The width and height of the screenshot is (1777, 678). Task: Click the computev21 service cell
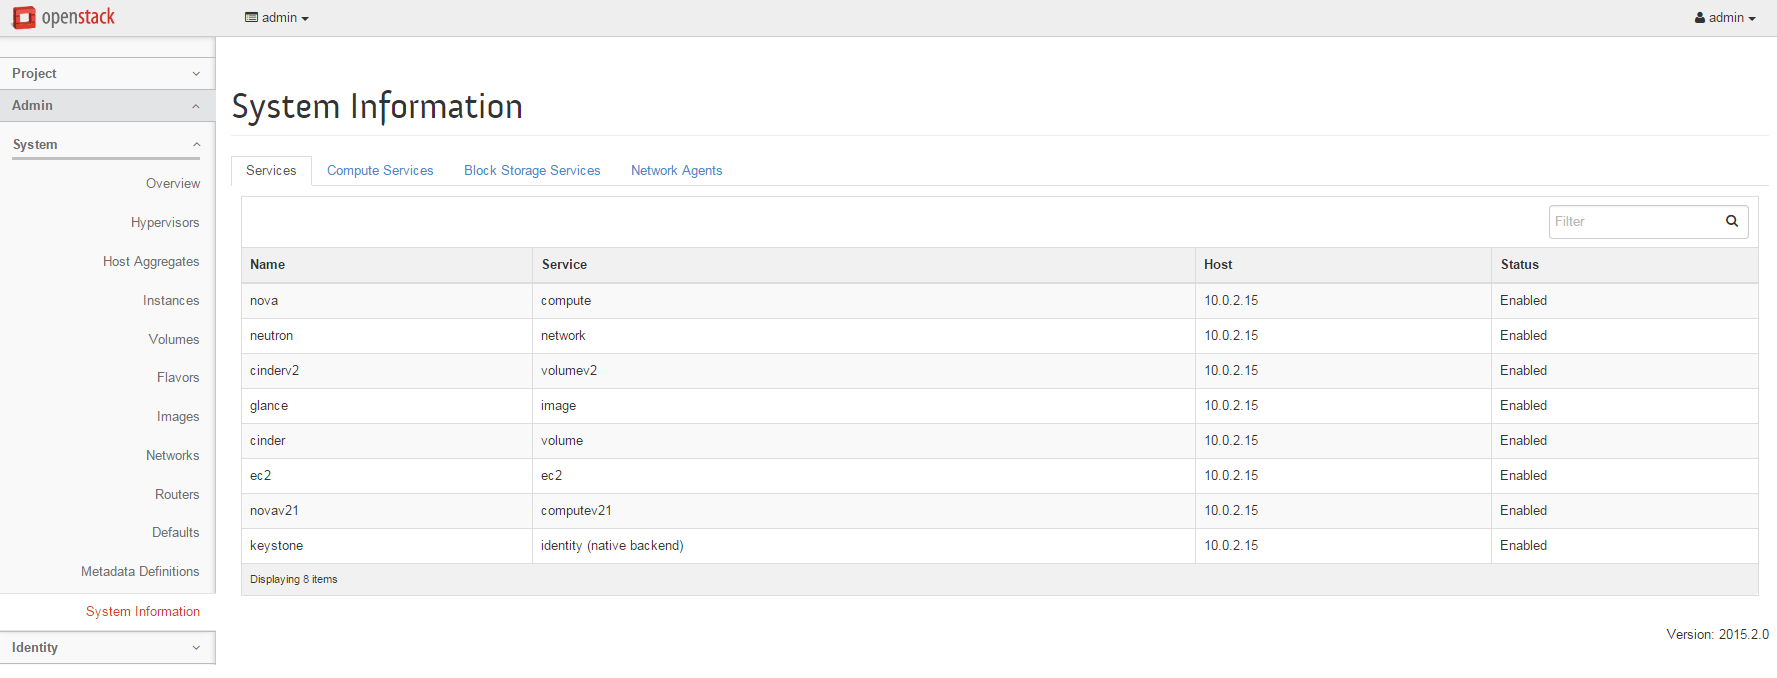click(x=864, y=510)
